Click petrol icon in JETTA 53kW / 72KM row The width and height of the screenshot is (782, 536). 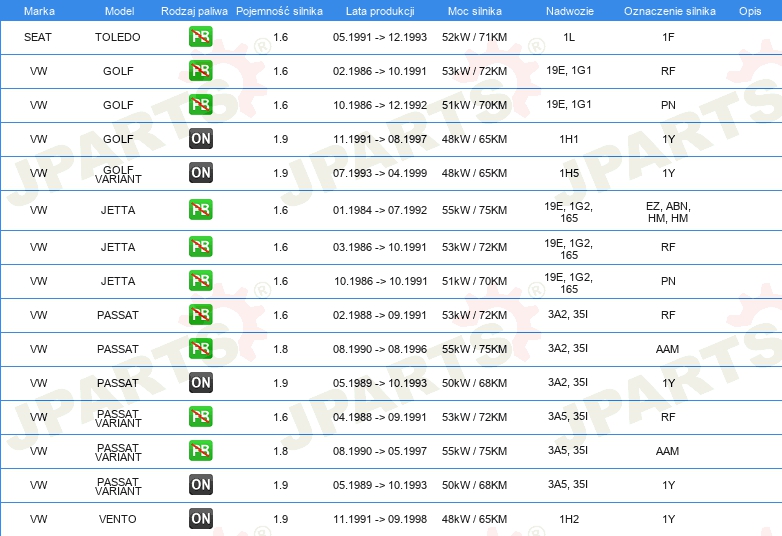point(200,247)
